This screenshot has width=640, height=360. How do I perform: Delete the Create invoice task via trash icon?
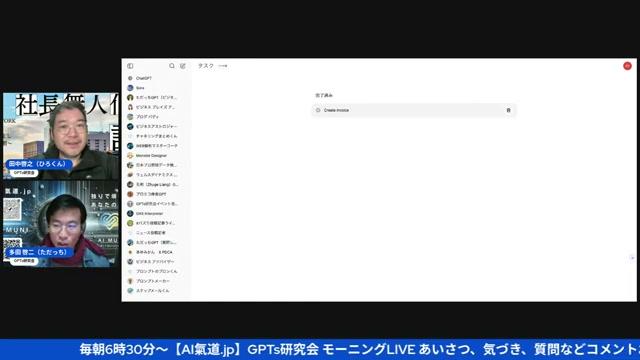[x=509, y=110]
